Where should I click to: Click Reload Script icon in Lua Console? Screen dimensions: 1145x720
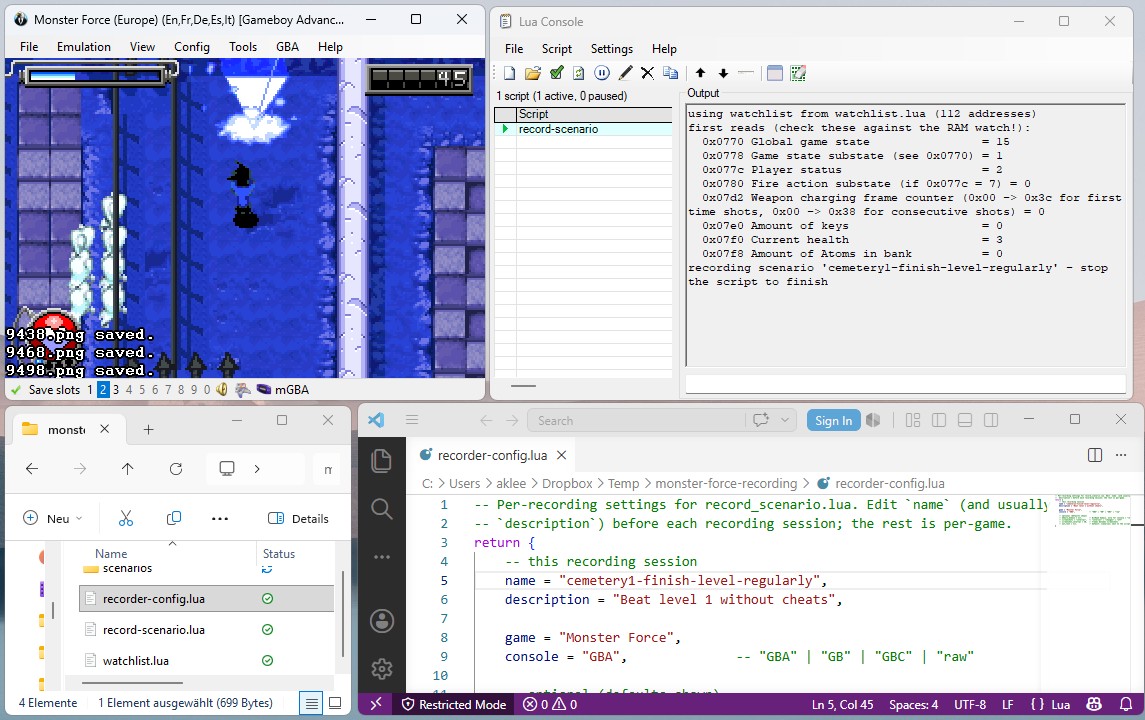[578, 73]
